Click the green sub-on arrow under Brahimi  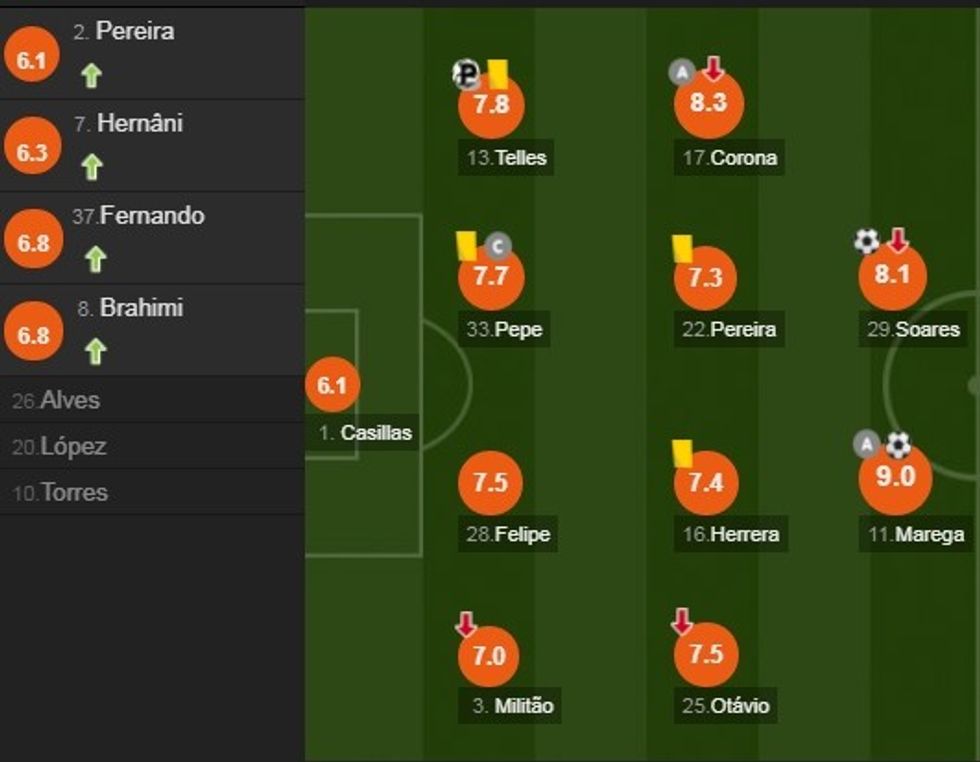(x=95, y=351)
